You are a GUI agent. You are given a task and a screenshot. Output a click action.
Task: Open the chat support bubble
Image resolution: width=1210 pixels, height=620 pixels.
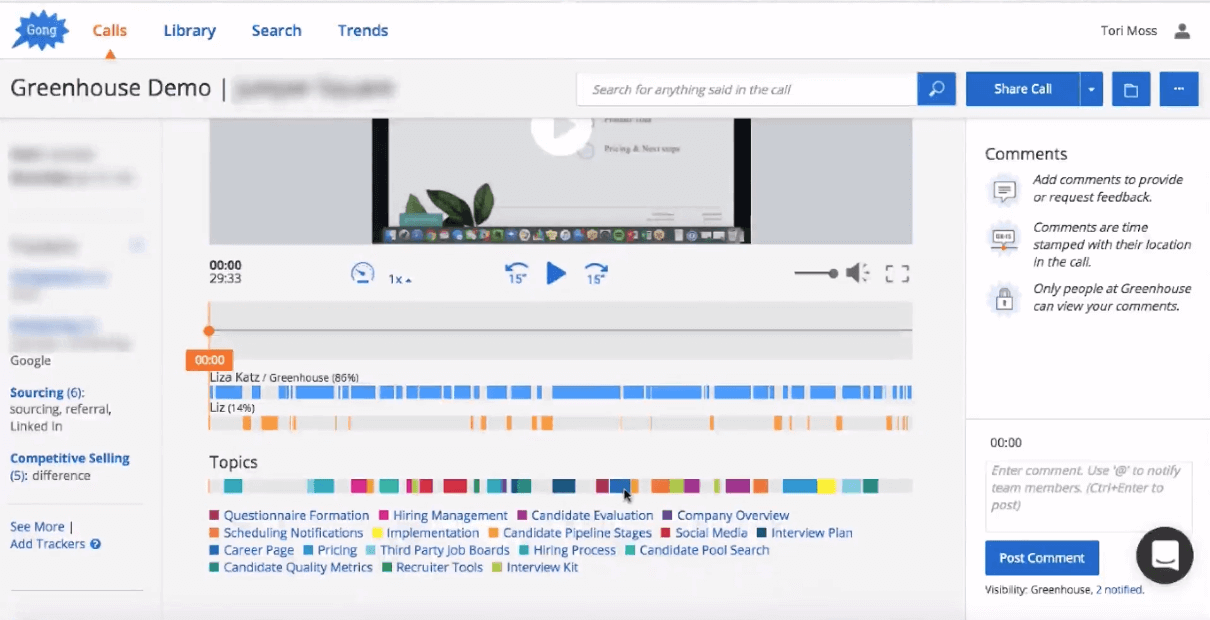(x=1165, y=555)
